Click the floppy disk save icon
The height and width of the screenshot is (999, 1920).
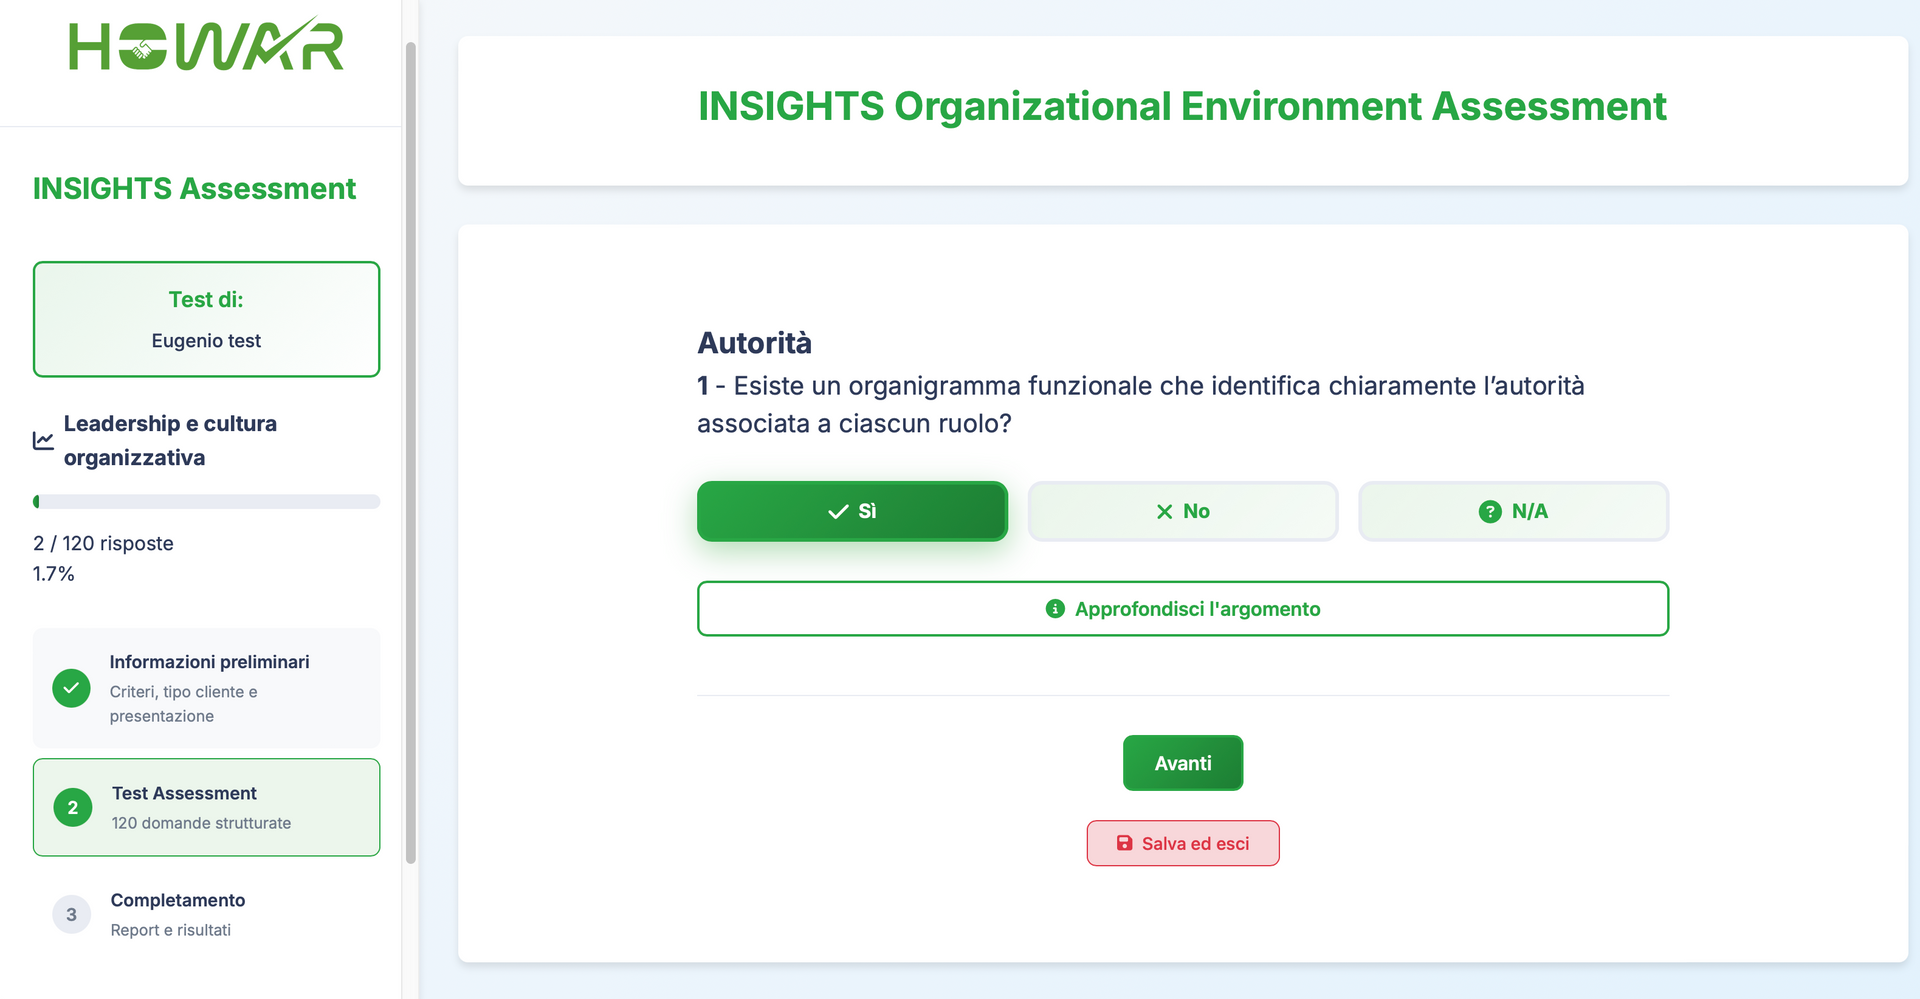(x=1124, y=843)
